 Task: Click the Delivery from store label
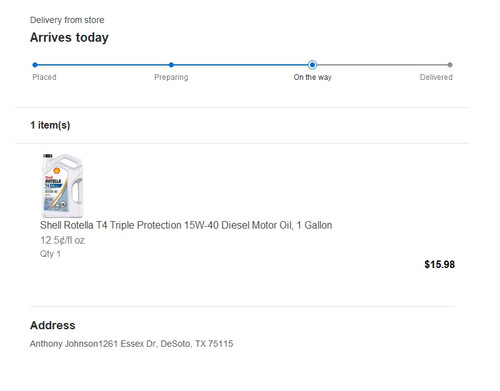point(67,20)
